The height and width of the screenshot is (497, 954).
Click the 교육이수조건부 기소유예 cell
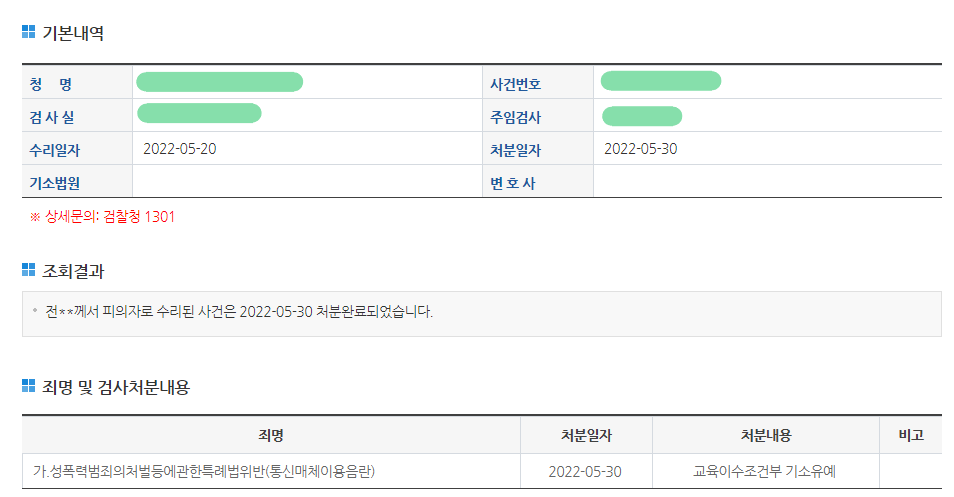766,471
